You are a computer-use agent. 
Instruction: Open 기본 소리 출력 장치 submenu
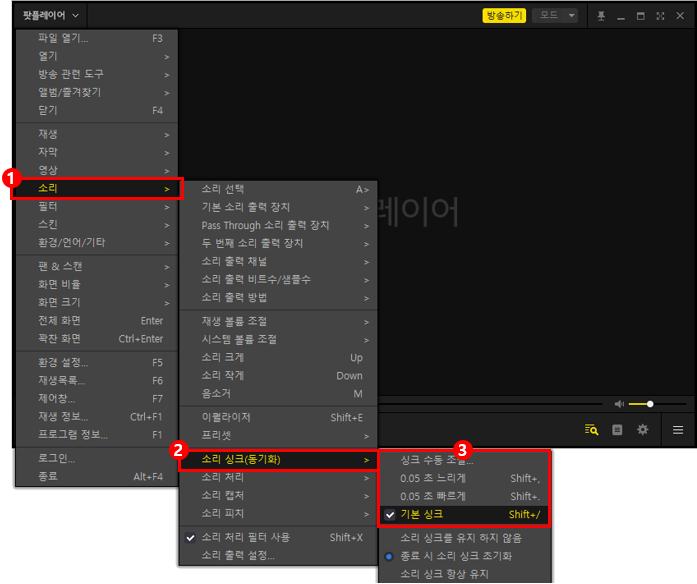coord(278,208)
